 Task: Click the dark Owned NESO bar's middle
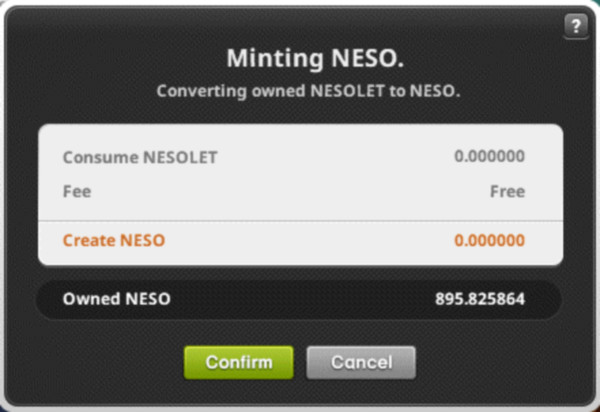(300, 298)
